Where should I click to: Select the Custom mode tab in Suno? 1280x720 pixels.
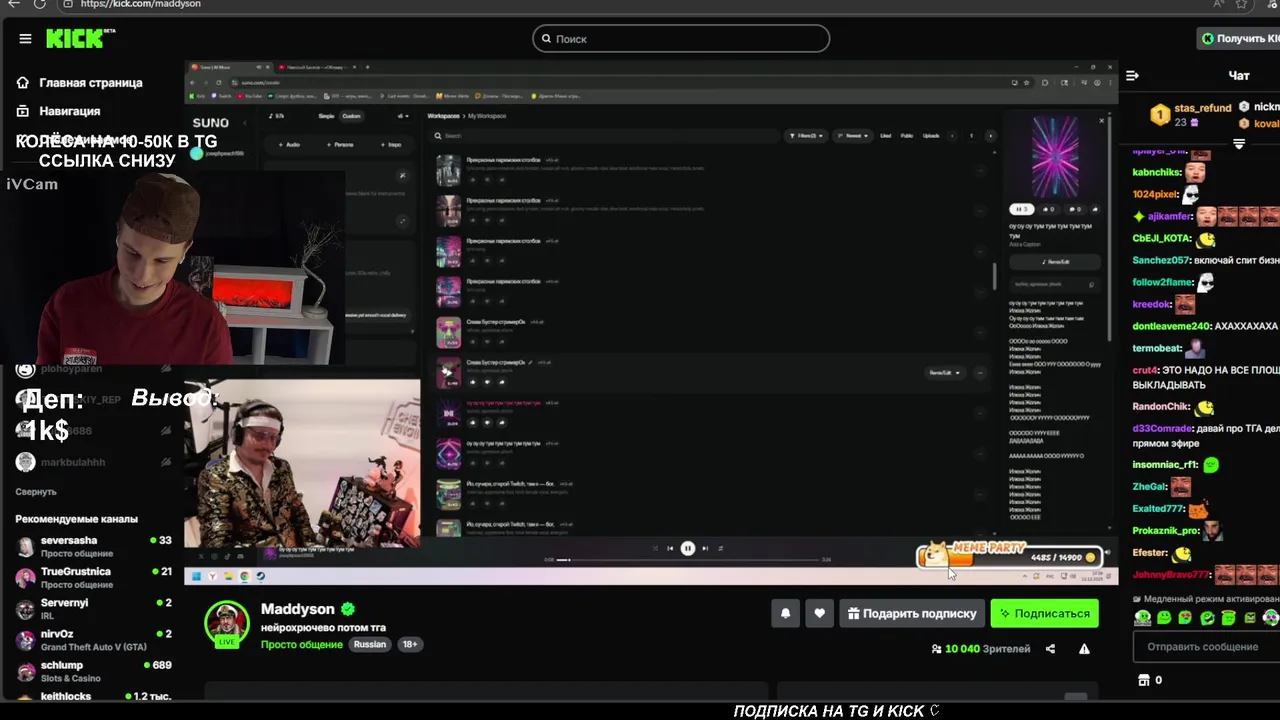[351, 116]
